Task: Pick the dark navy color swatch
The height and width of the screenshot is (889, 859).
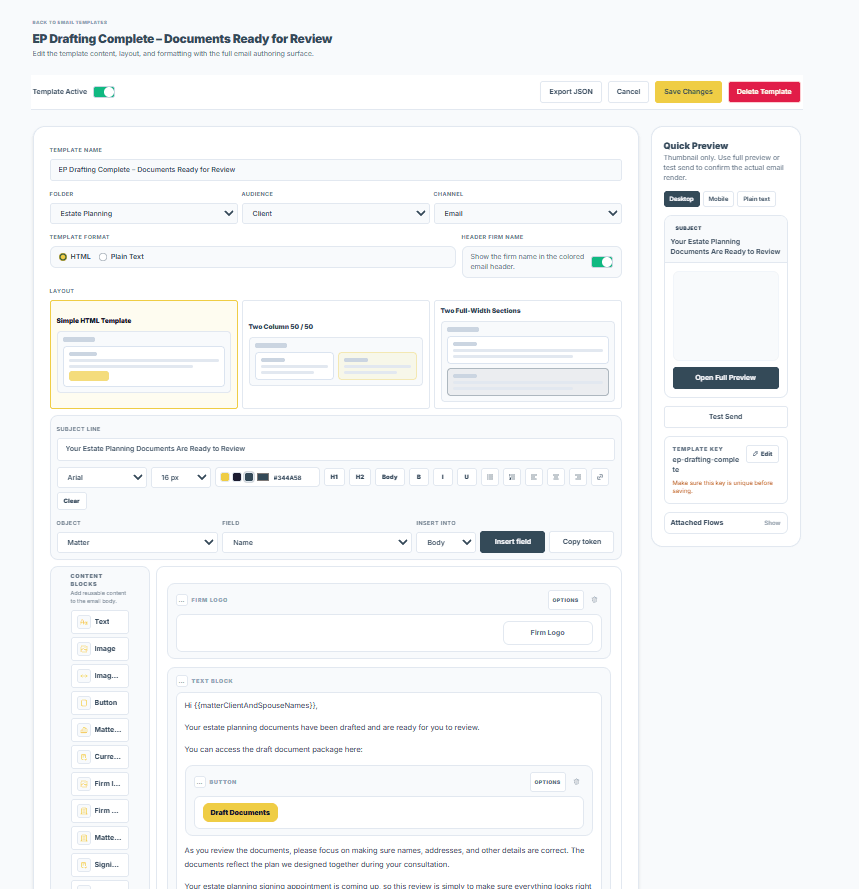Action: 237,477
